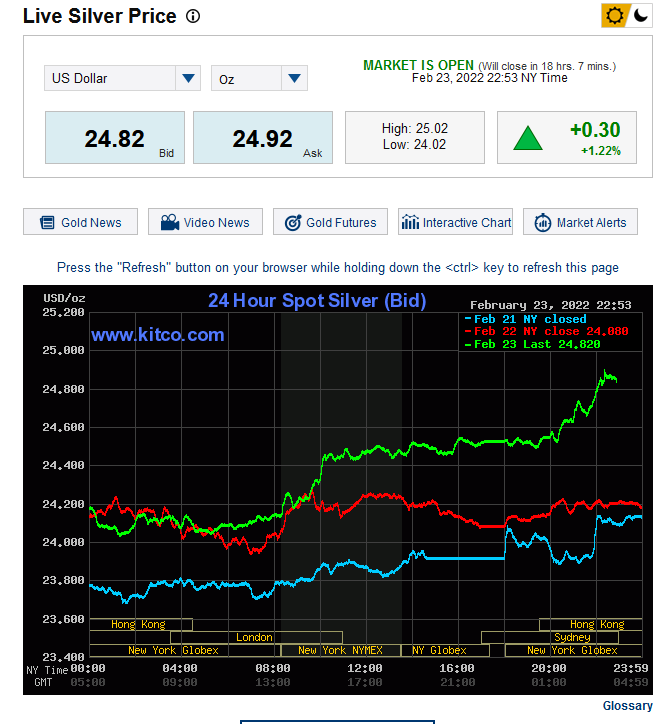Screen dimensions: 665x724
Task: Click the MARKET IS OPEN status text
Action: [x=418, y=65]
